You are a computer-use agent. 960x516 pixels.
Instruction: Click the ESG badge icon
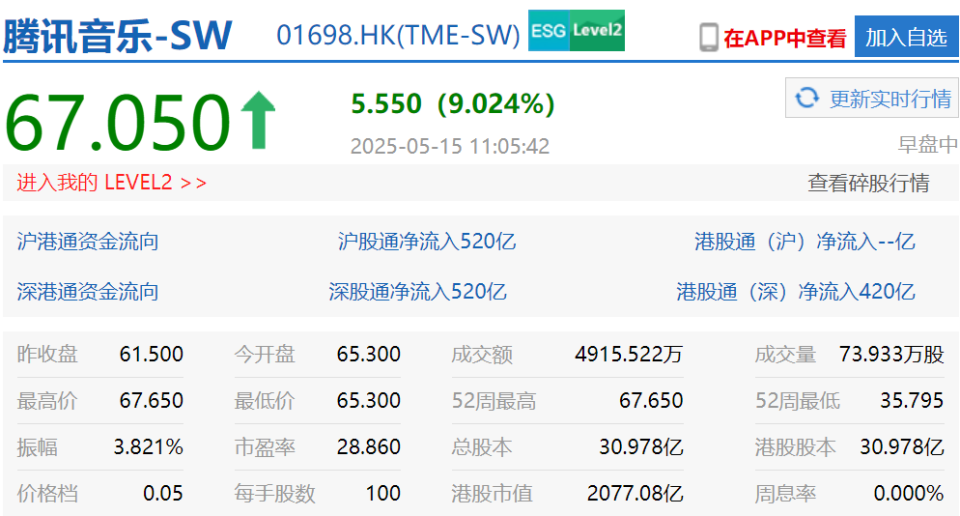tap(549, 31)
